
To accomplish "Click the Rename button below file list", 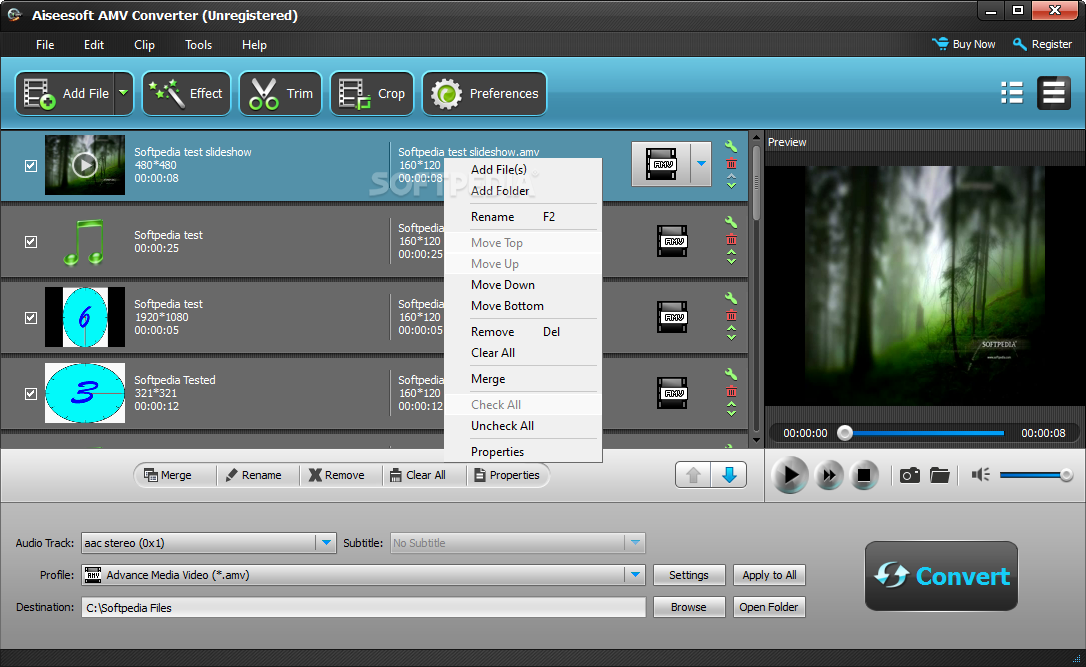I will click(258, 475).
